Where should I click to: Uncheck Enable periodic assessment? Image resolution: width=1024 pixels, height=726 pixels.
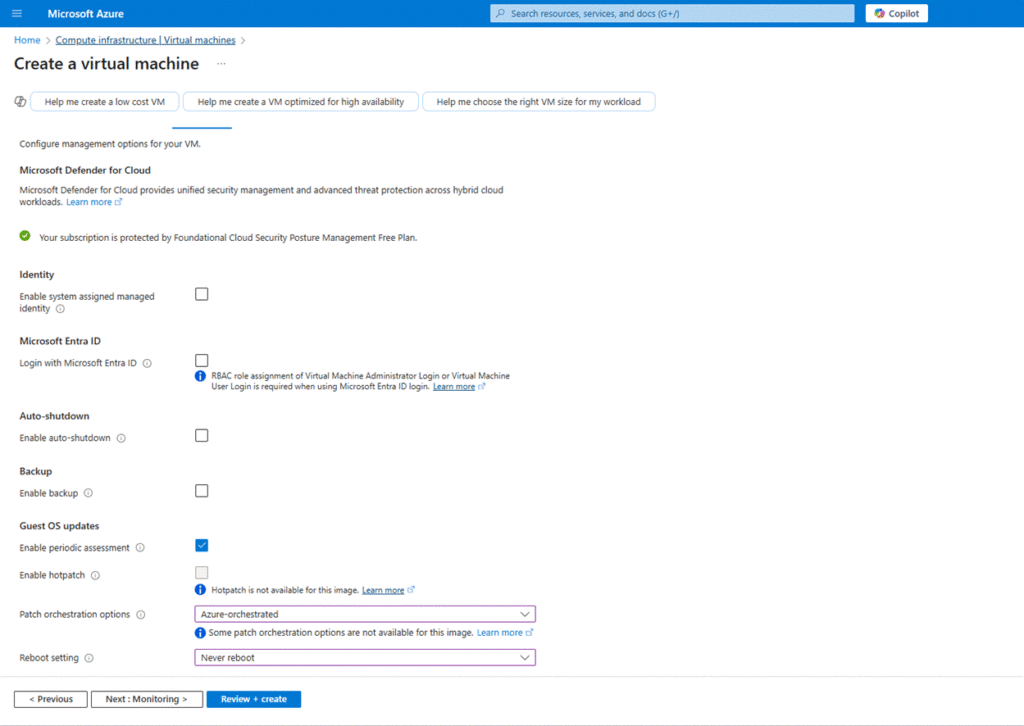pyautogui.click(x=202, y=545)
